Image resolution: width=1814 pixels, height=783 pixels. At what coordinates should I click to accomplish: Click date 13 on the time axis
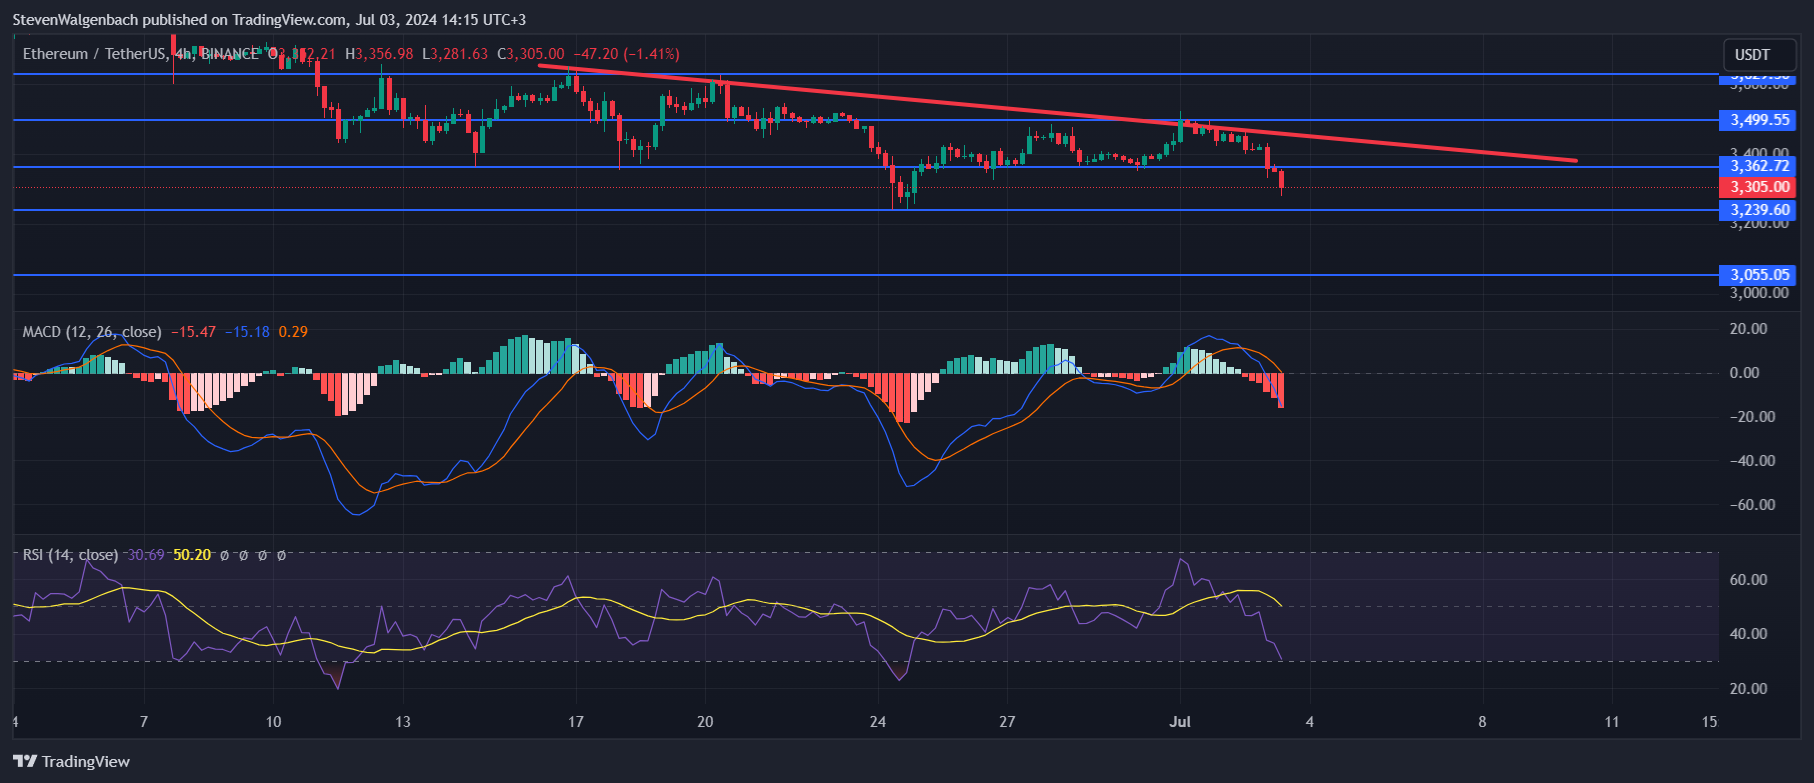[403, 722]
